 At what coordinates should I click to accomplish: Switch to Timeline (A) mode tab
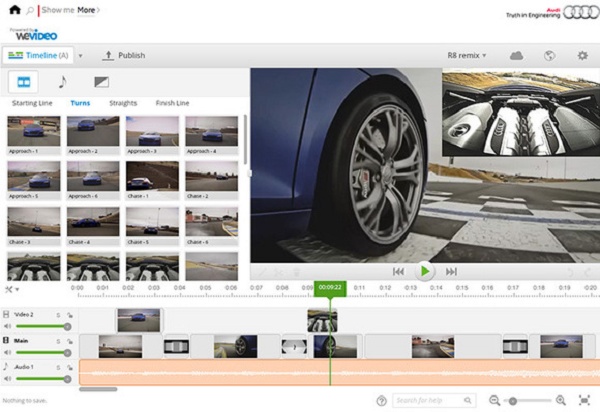click(38, 55)
